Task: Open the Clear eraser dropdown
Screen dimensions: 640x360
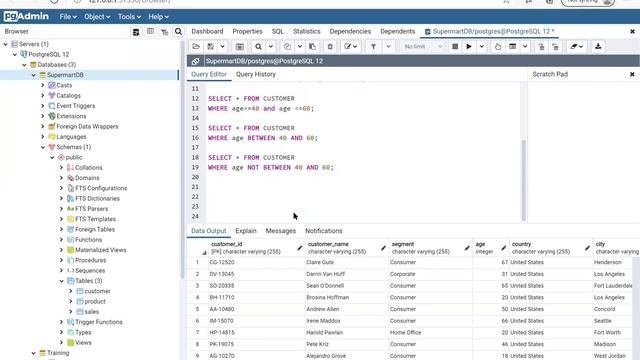Action: (x=576, y=47)
